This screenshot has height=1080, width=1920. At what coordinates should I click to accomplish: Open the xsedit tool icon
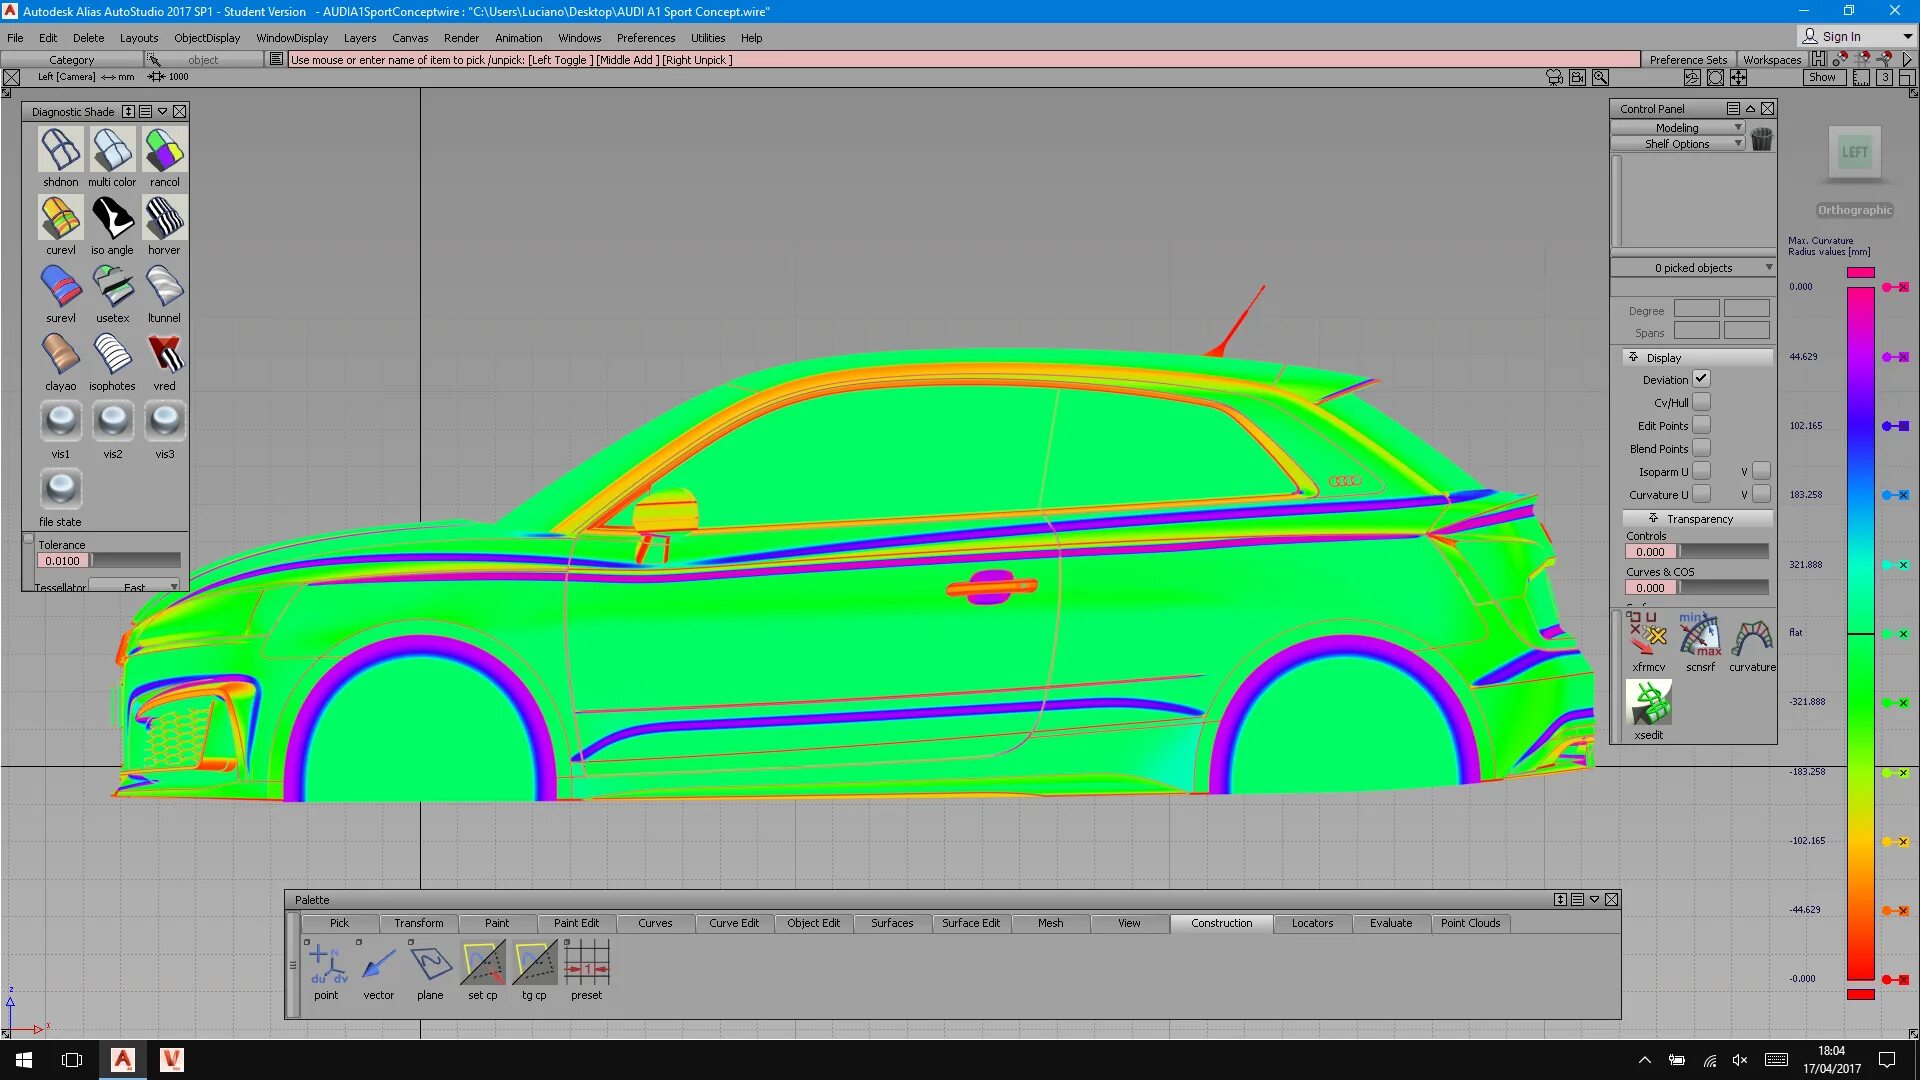coord(1648,704)
